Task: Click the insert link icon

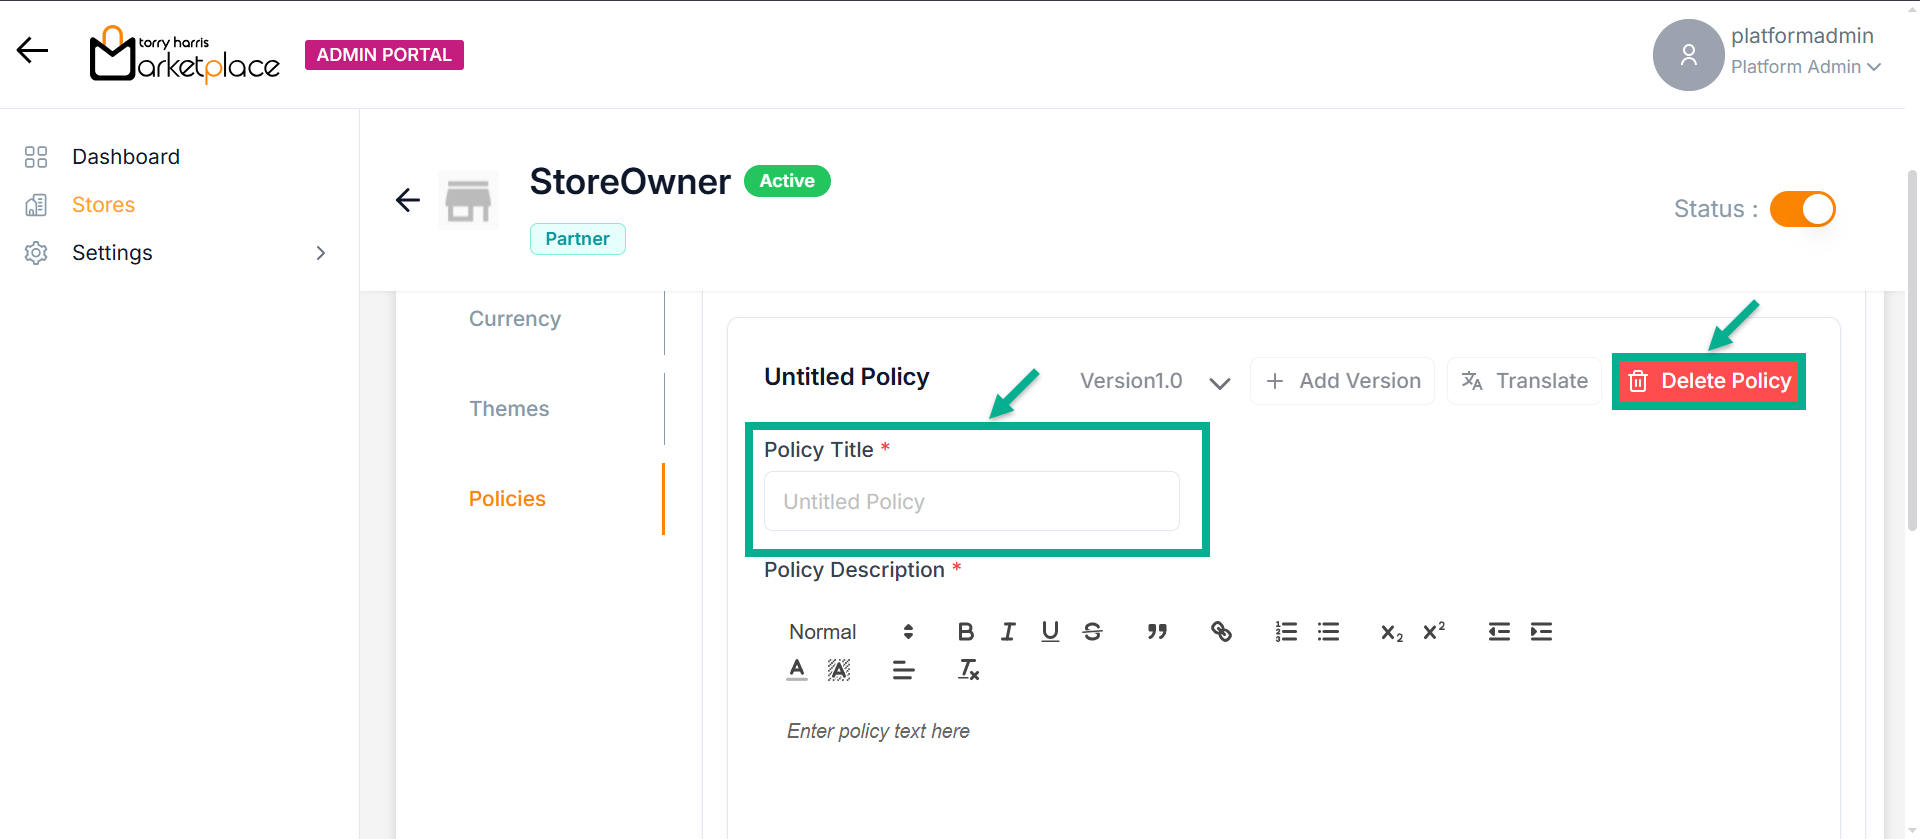Action: click(1221, 632)
